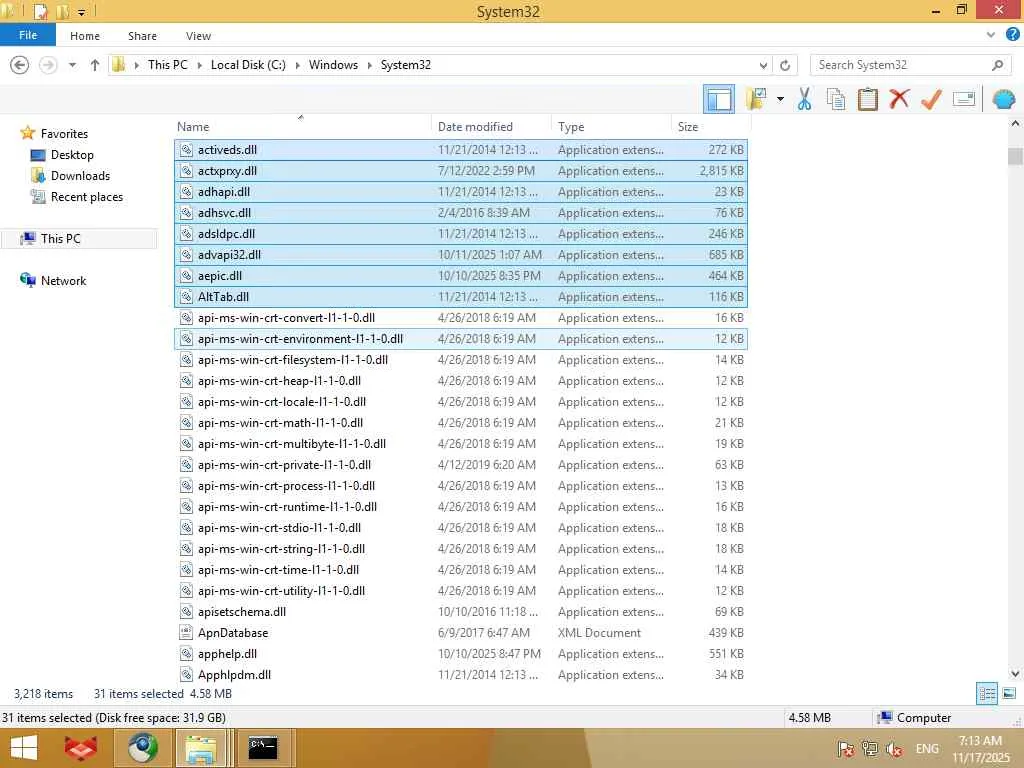Click This PC in address bar
Viewport: 1024px width, 768px height.
click(168, 65)
